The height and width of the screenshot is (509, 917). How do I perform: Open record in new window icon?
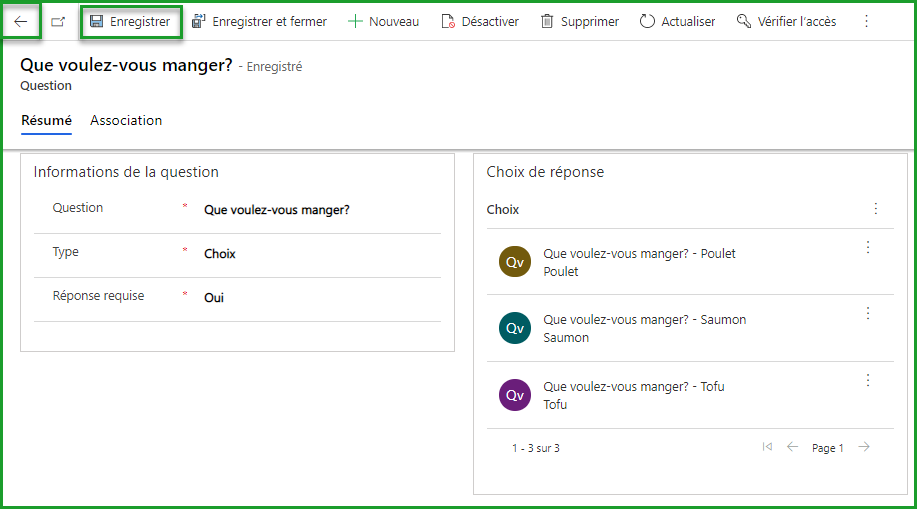(58, 21)
